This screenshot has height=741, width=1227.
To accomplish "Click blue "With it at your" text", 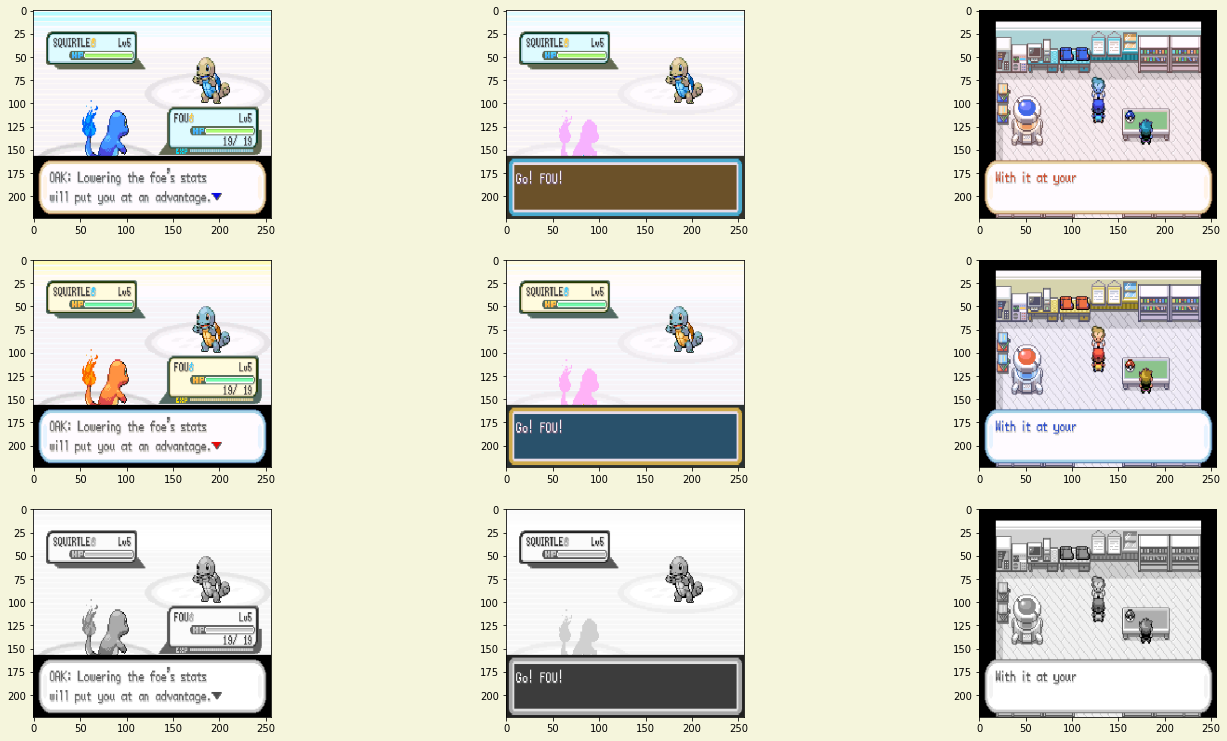I will tap(1035, 427).
